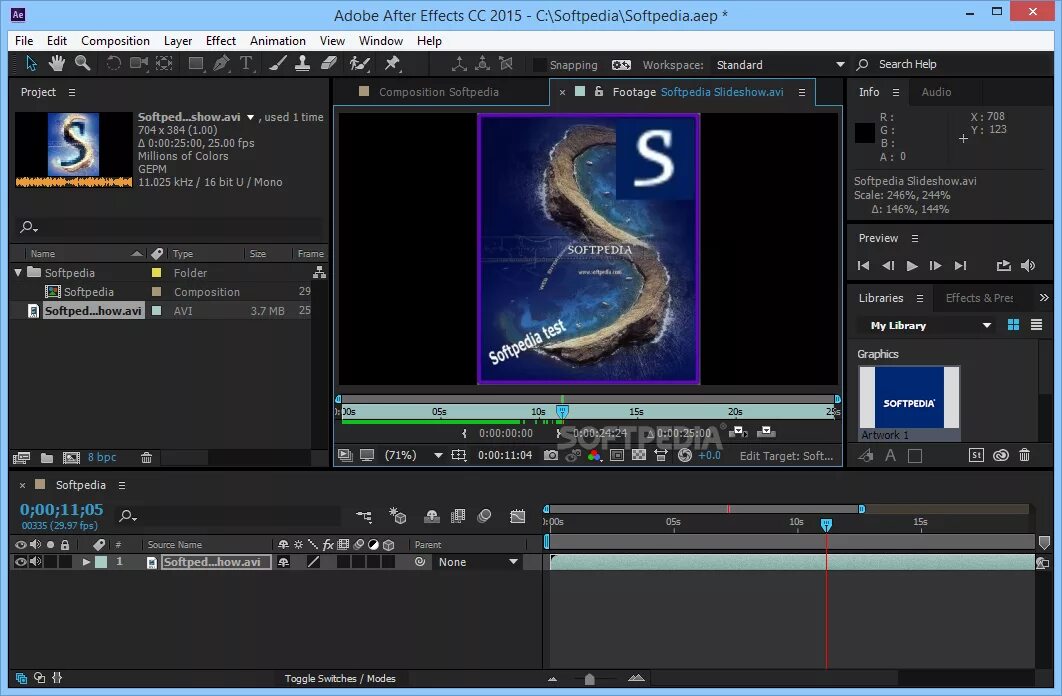The width and height of the screenshot is (1062, 696).
Task: Delete selected item with Project panel trash
Action: 146,457
